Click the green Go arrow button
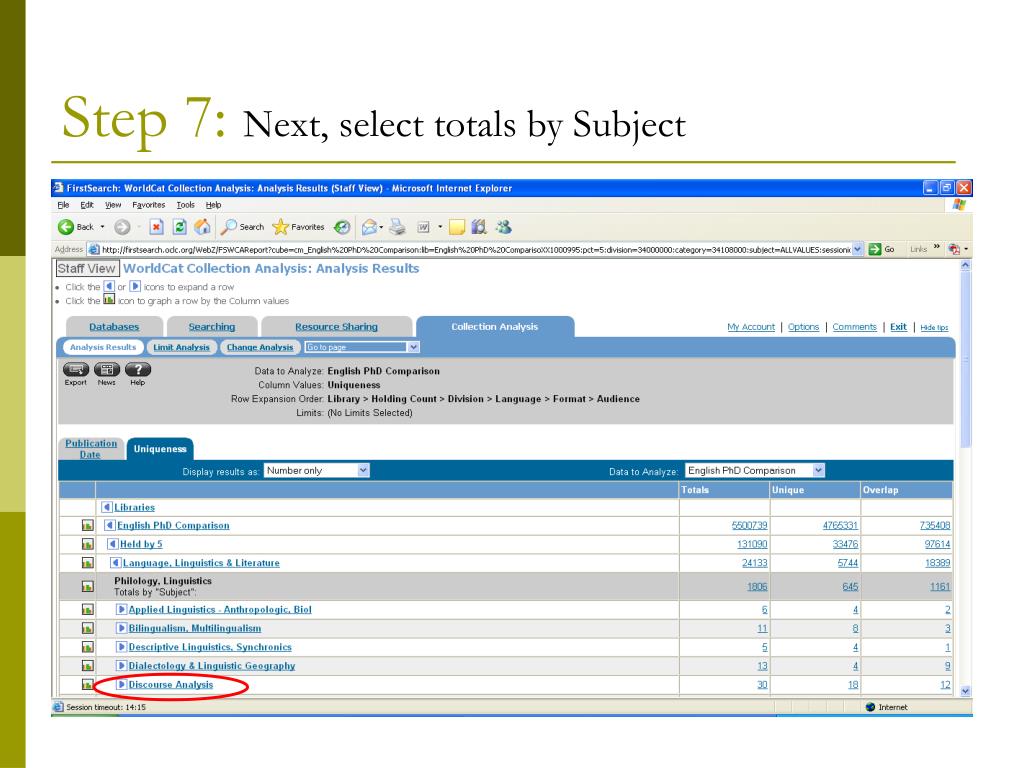The image size is (1024, 768). pyautogui.click(x=874, y=249)
